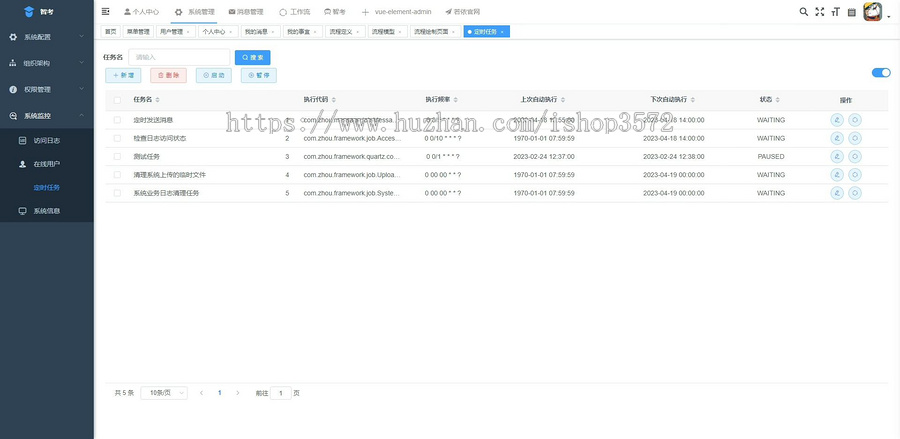Click edit icon for 系统业务日志清理任务 row
Screen dimensions: 900x439
pyautogui.click(x=837, y=193)
